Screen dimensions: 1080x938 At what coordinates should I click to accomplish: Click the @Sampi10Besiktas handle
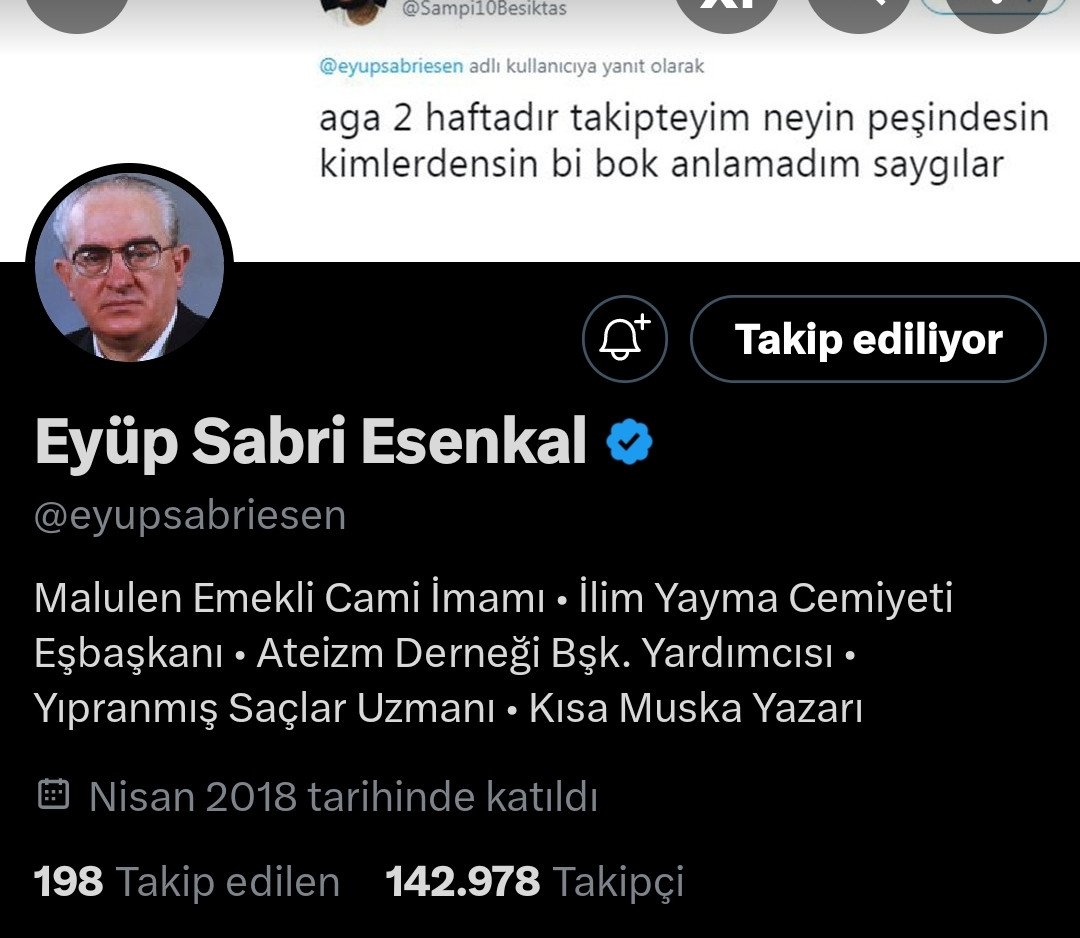[x=484, y=9]
